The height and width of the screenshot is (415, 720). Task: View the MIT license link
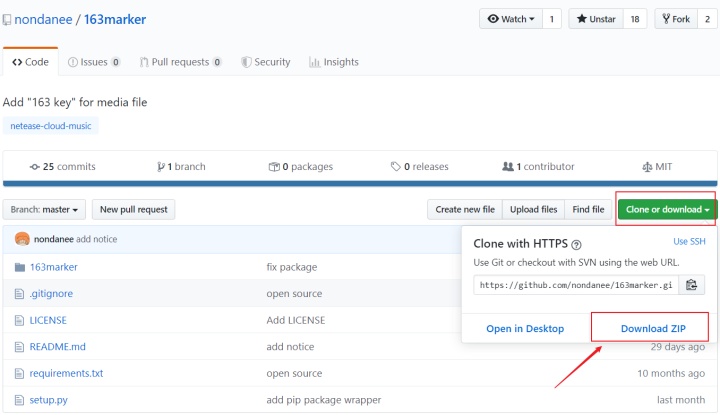[657, 167]
